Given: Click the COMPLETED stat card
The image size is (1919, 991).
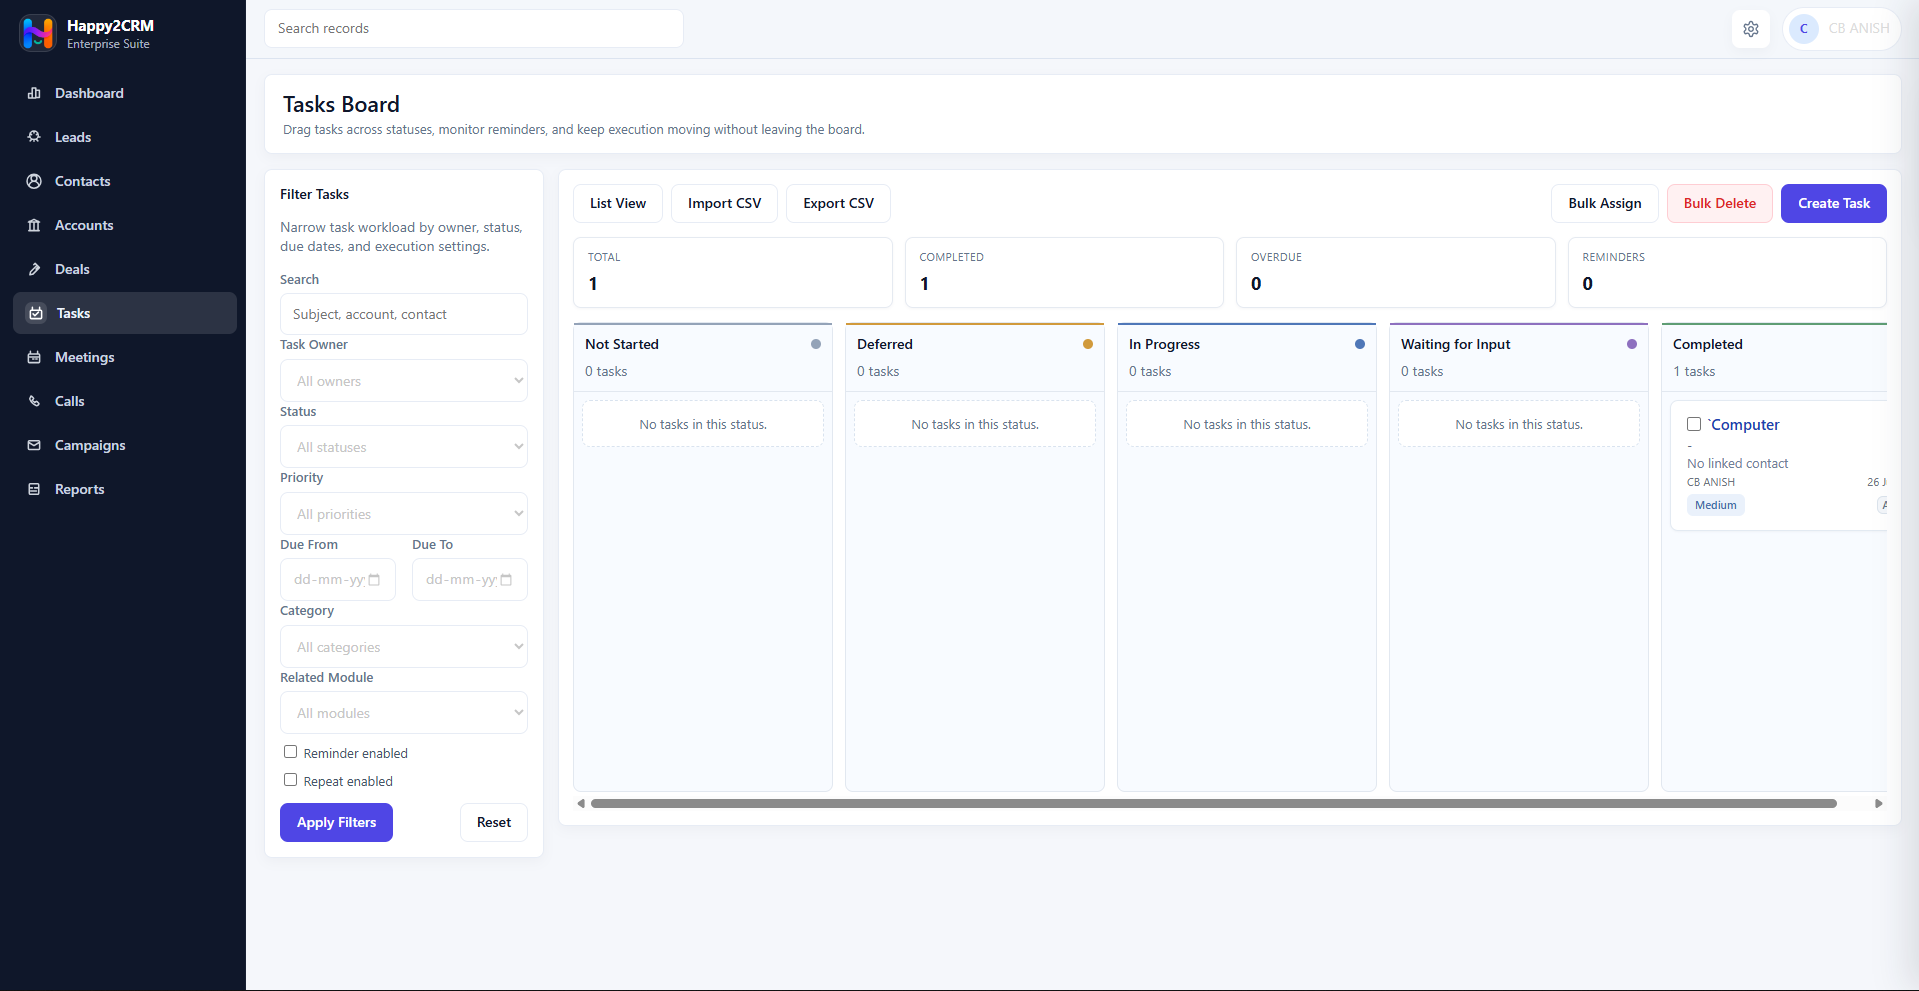Looking at the screenshot, I should click(1064, 272).
